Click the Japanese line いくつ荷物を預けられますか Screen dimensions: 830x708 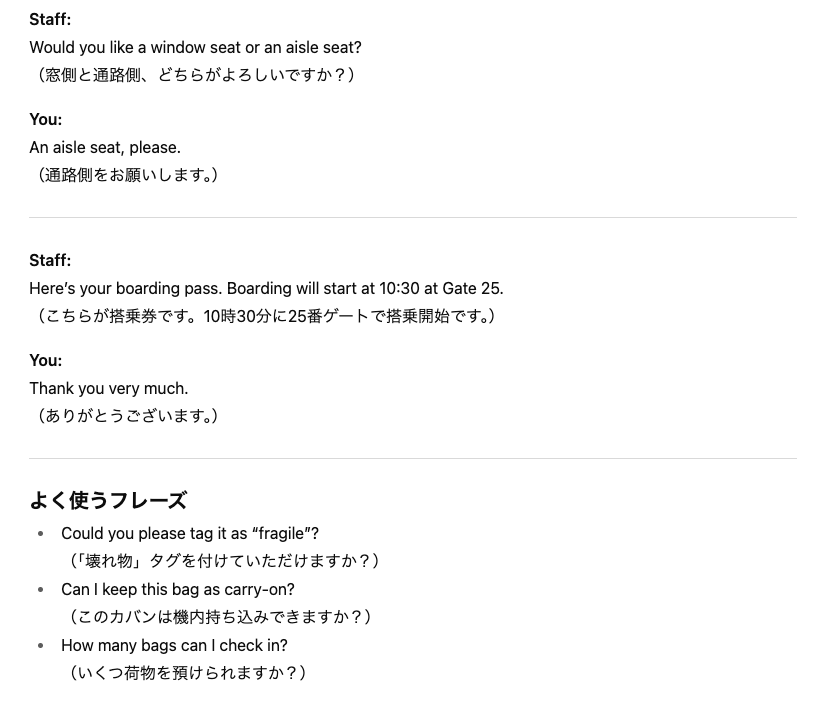point(187,673)
